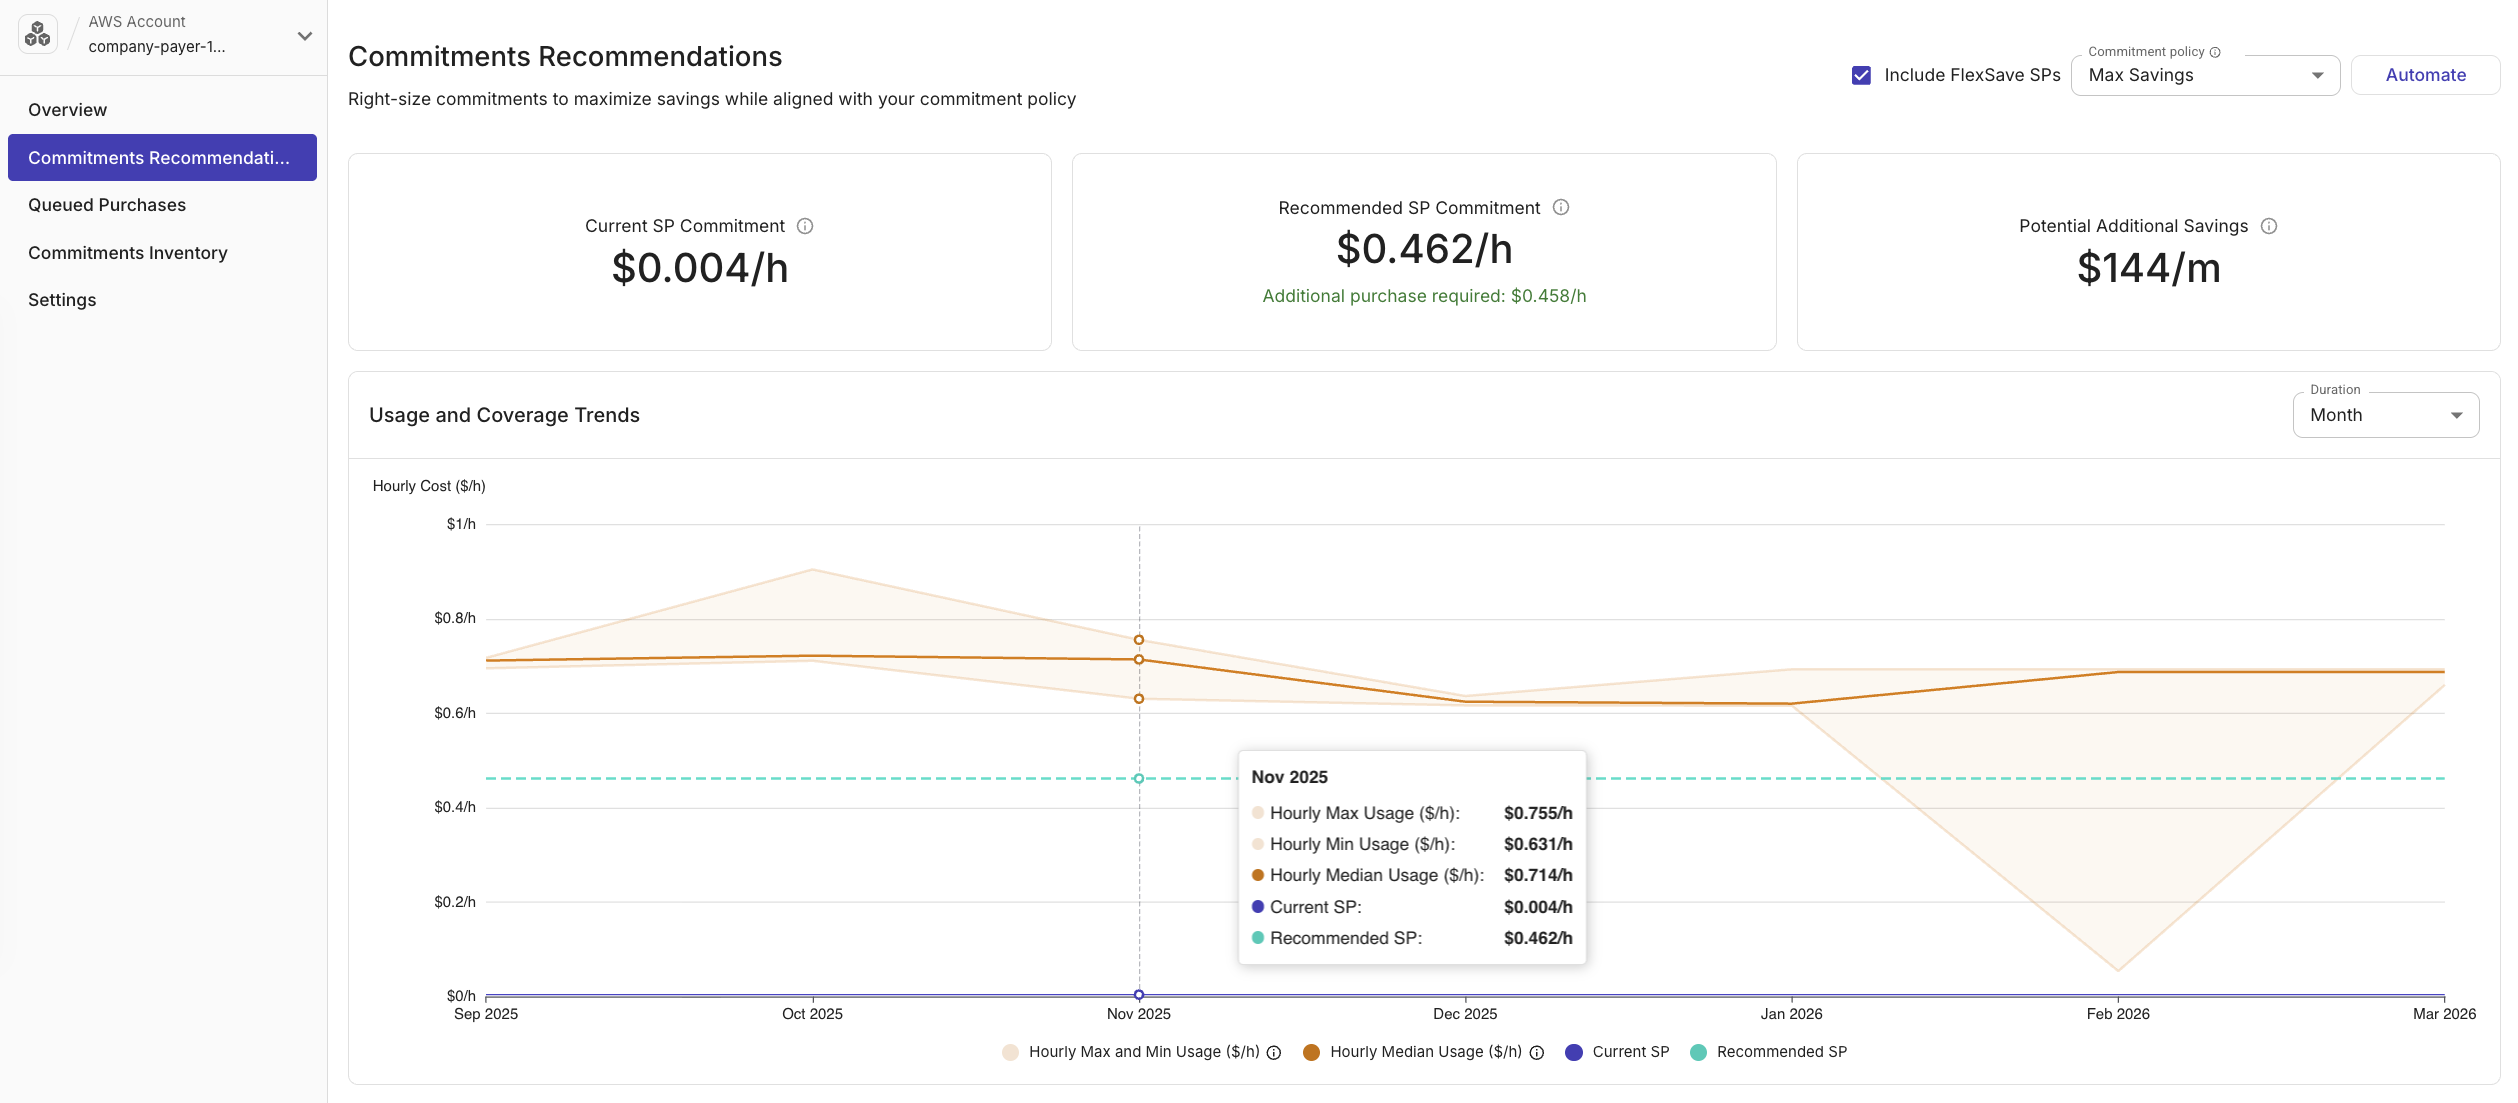Expand the company-payer-1 account switcher
This screenshot has height=1103, width=2518.
click(x=303, y=35)
